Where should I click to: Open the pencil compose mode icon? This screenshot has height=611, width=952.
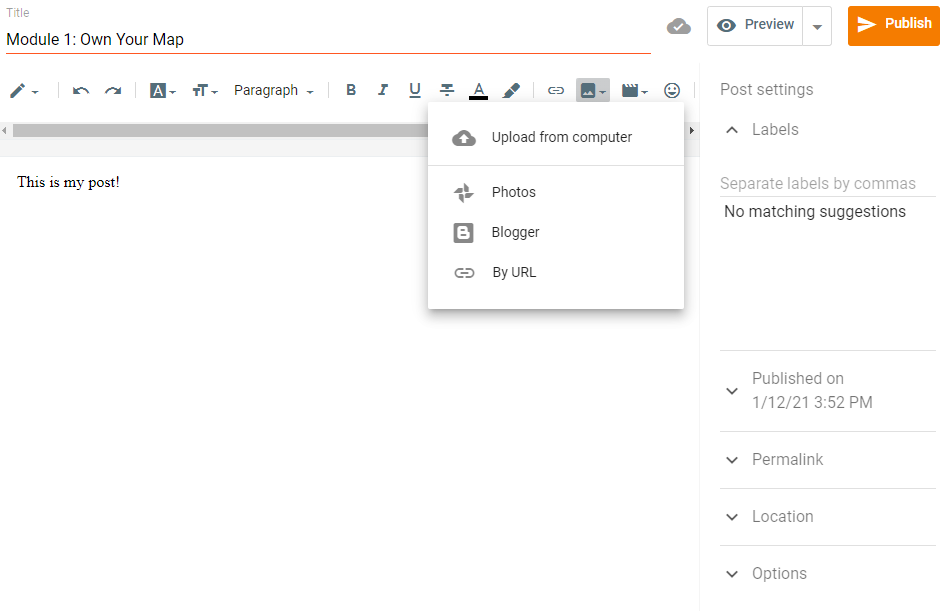click(23, 91)
